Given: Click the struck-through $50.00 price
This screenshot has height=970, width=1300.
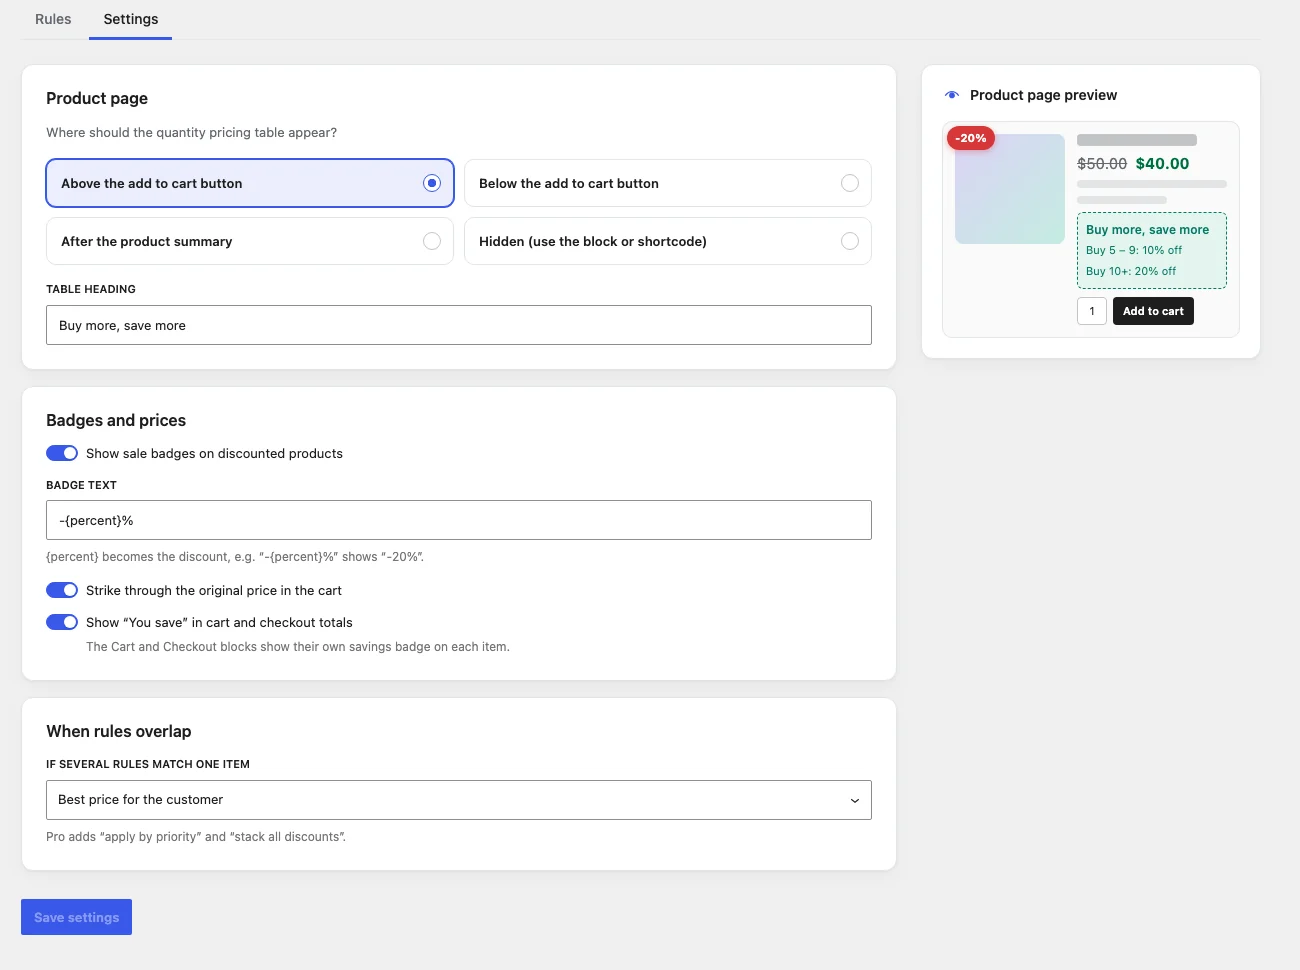Looking at the screenshot, I should coord(1102,164).
